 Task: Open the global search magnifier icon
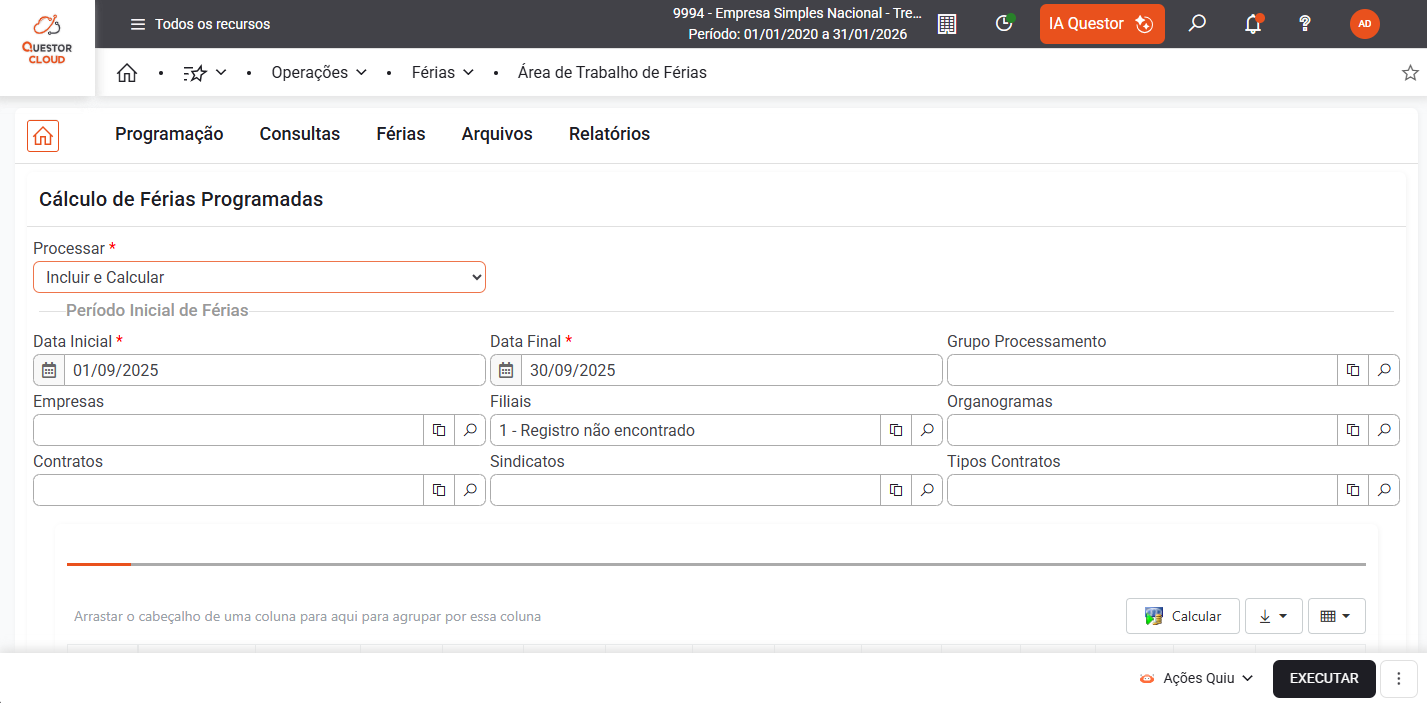tap(1197, 24)
